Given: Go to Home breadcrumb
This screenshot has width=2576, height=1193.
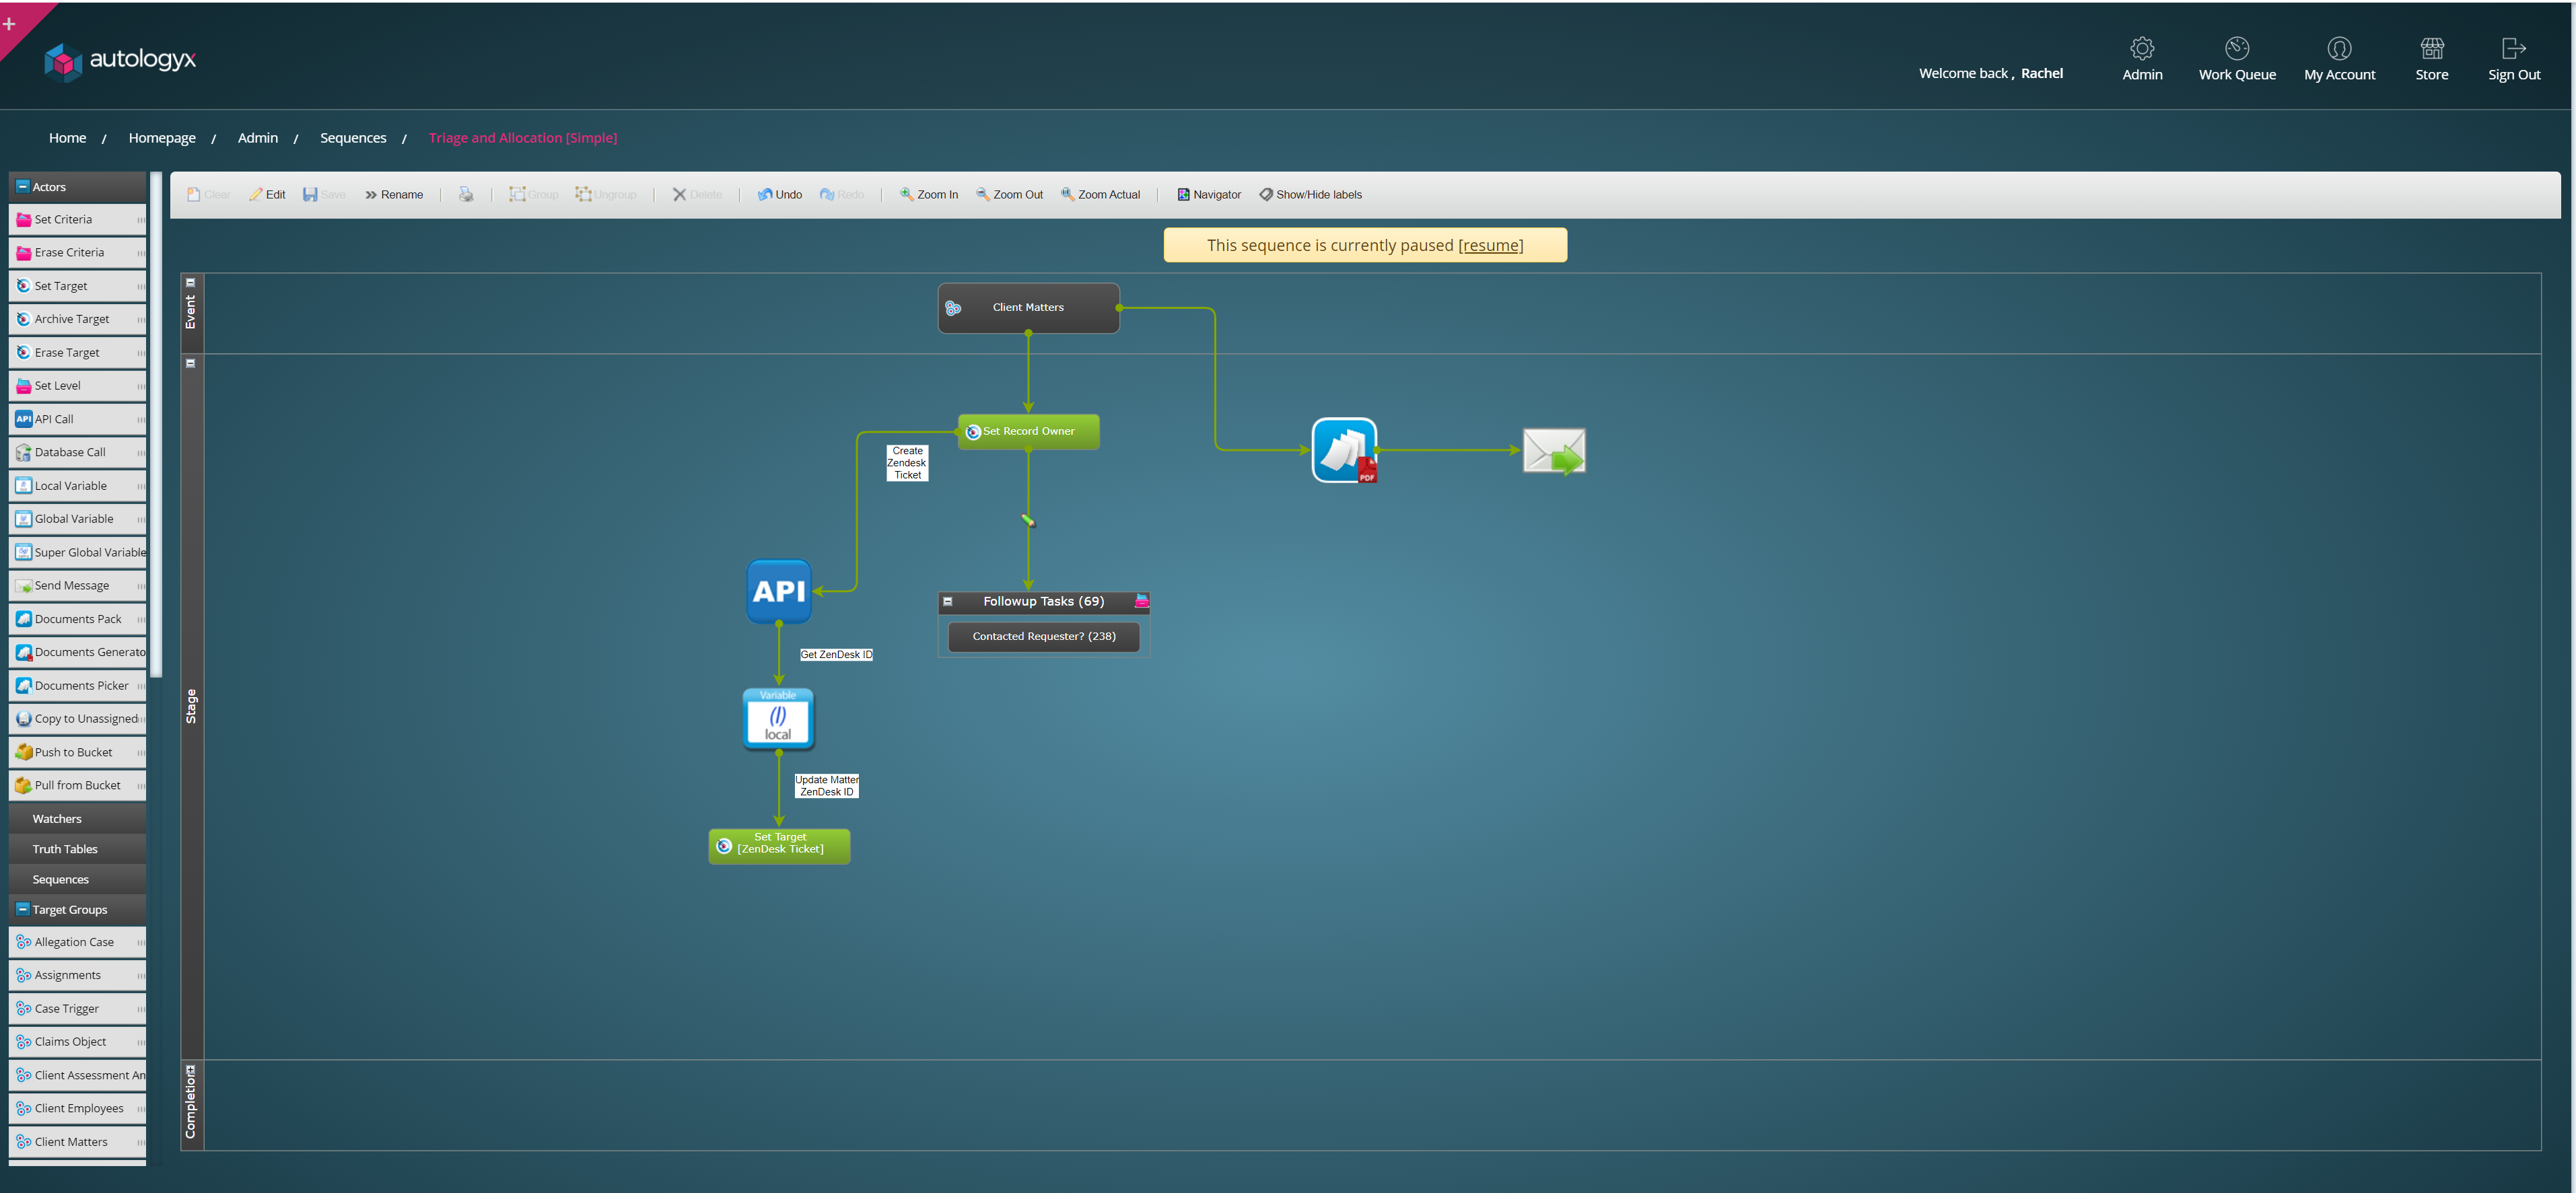Looking at the screenshot, I should coord(67,138).
